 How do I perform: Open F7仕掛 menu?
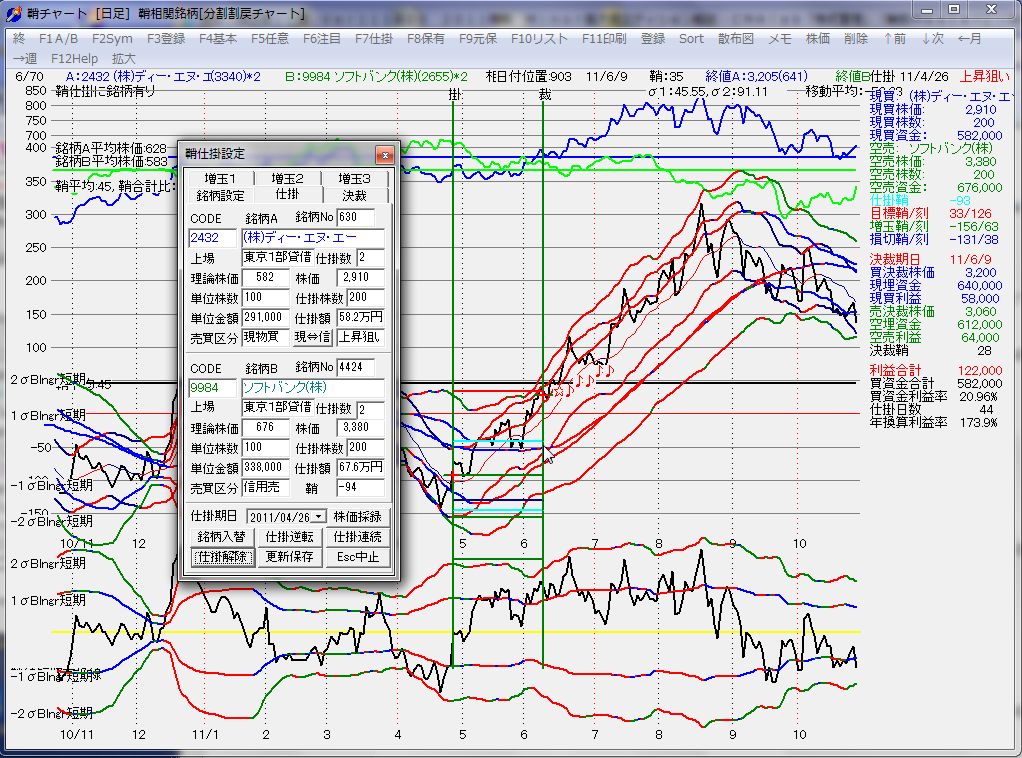coord(373,38)
